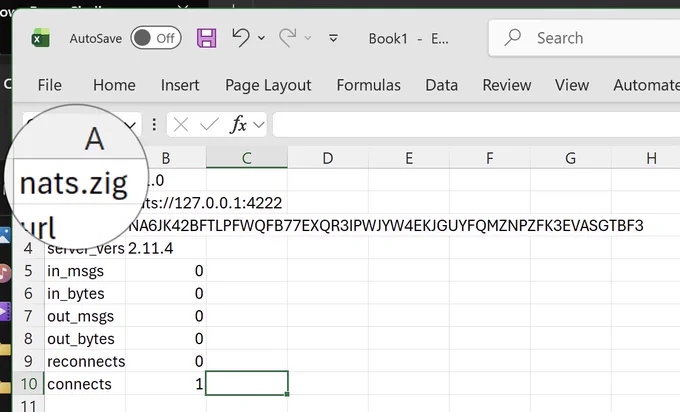Open the Redo history dropdown
680x412 pixels.
coord(308,38)
